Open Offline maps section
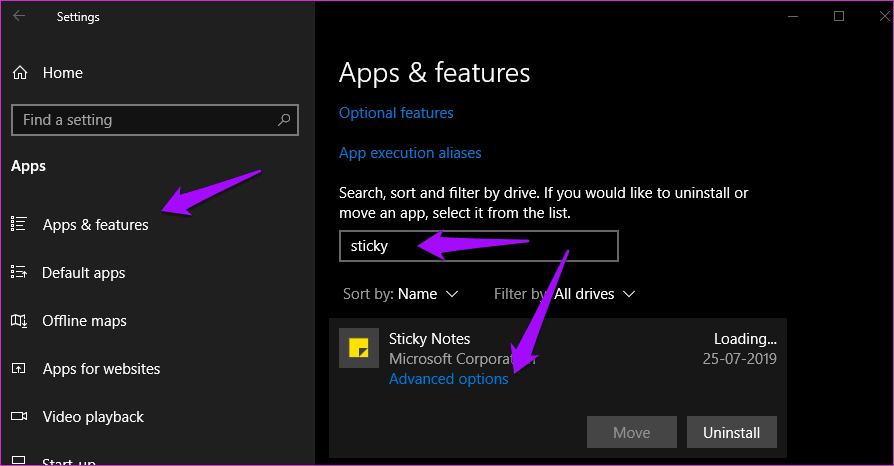Viewport: 894px width, 466px height. [x=84, y=321]
